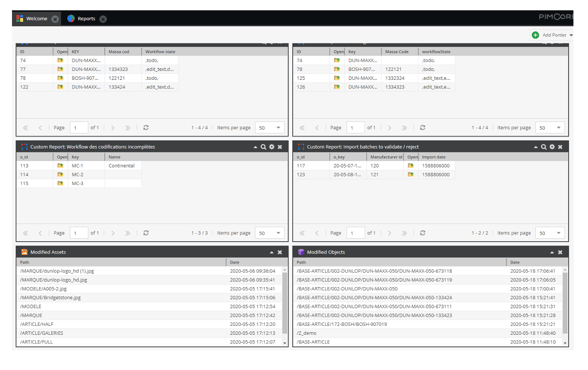Select the /MARQUE/dunlop-logo_hd.jpg asset row

coord(150,280)
